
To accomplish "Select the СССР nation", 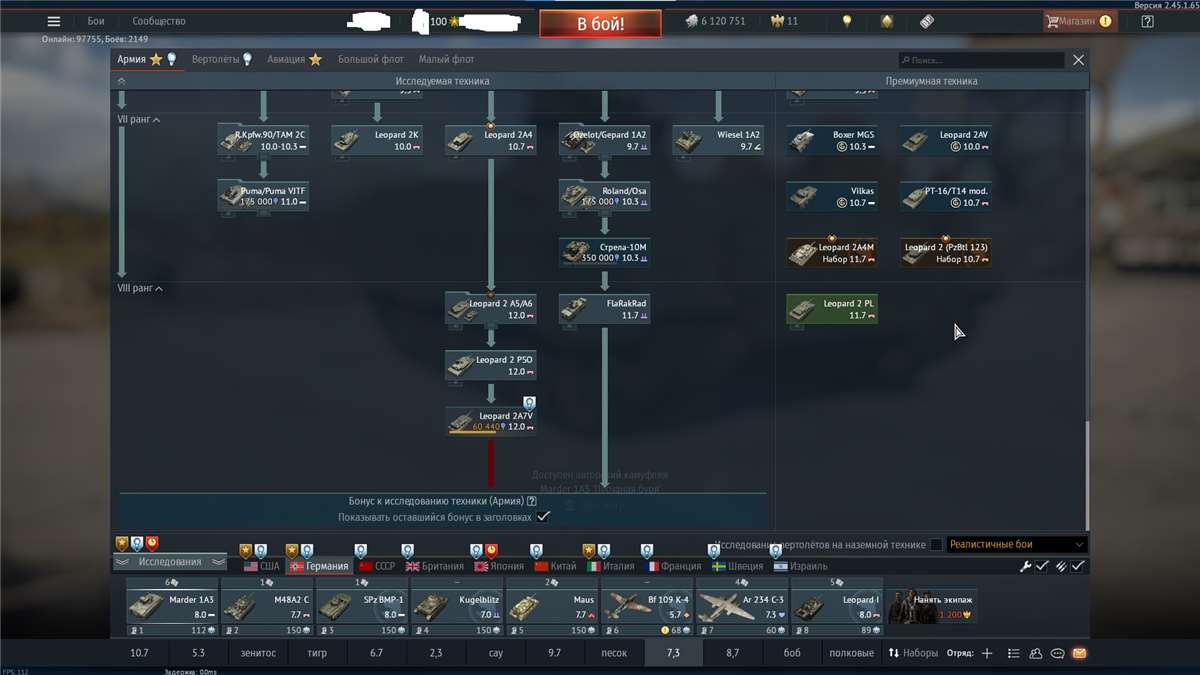I will 378,566.
